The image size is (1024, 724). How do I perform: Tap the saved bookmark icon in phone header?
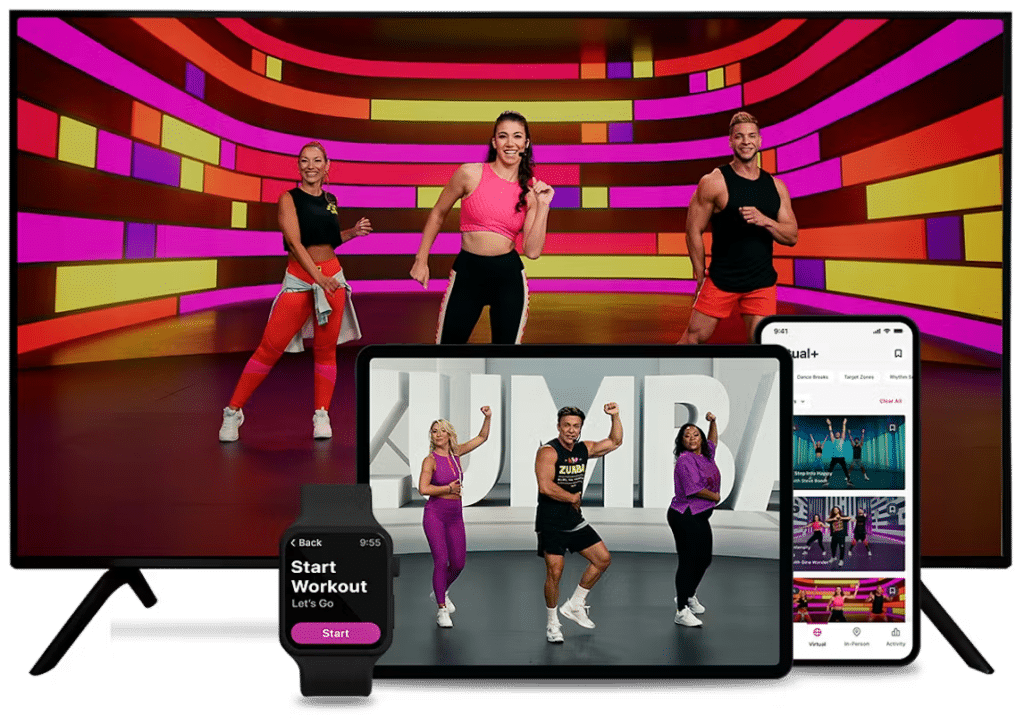tap(897, 353)
